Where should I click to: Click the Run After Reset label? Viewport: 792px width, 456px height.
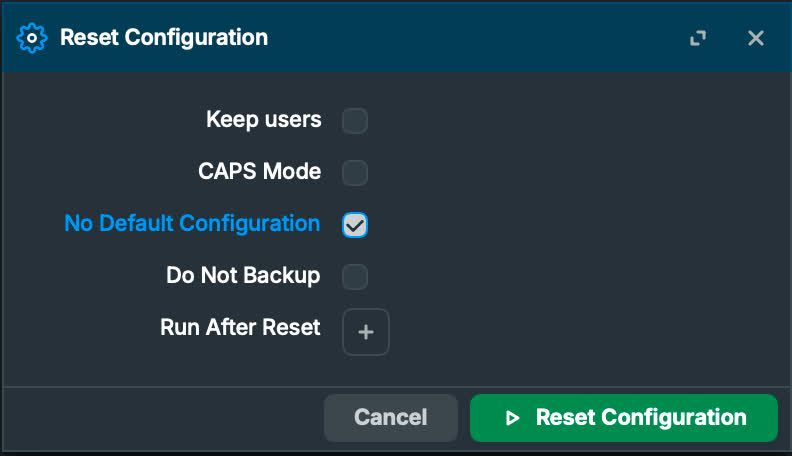point(240,327)
